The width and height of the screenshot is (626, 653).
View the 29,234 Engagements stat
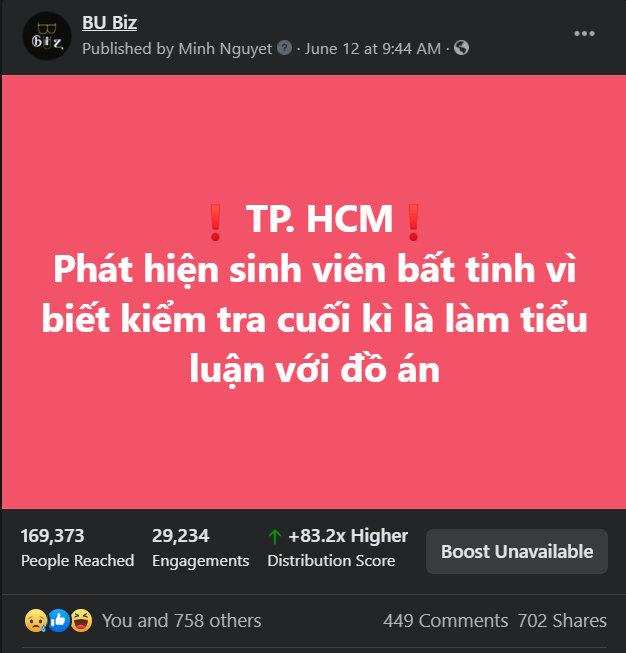point(200,548)
